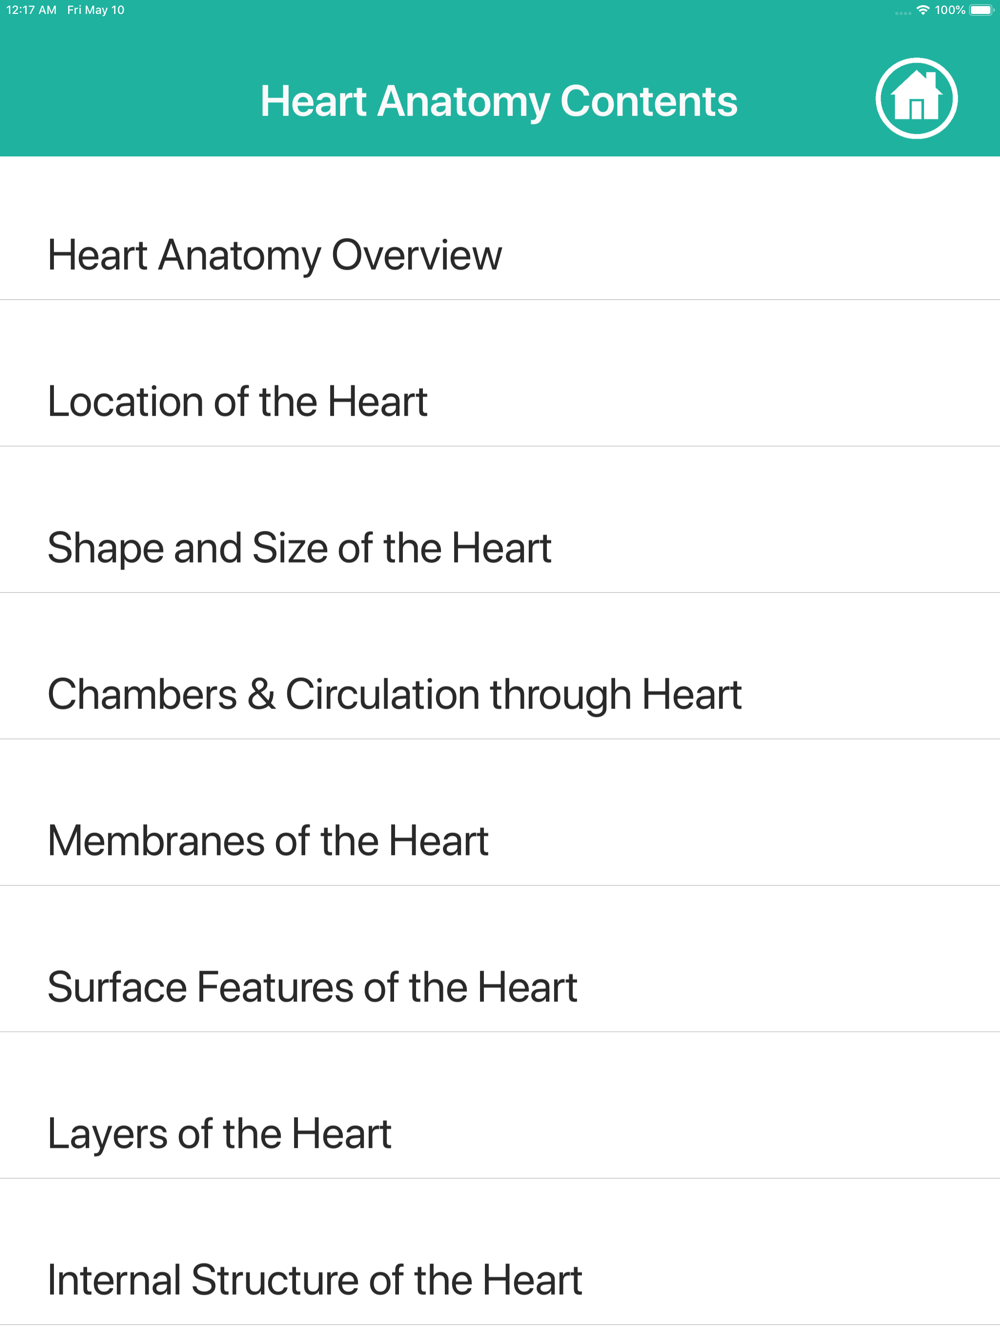
Task: Tap the Heart Anatomy Contents title
Action: 499,101
